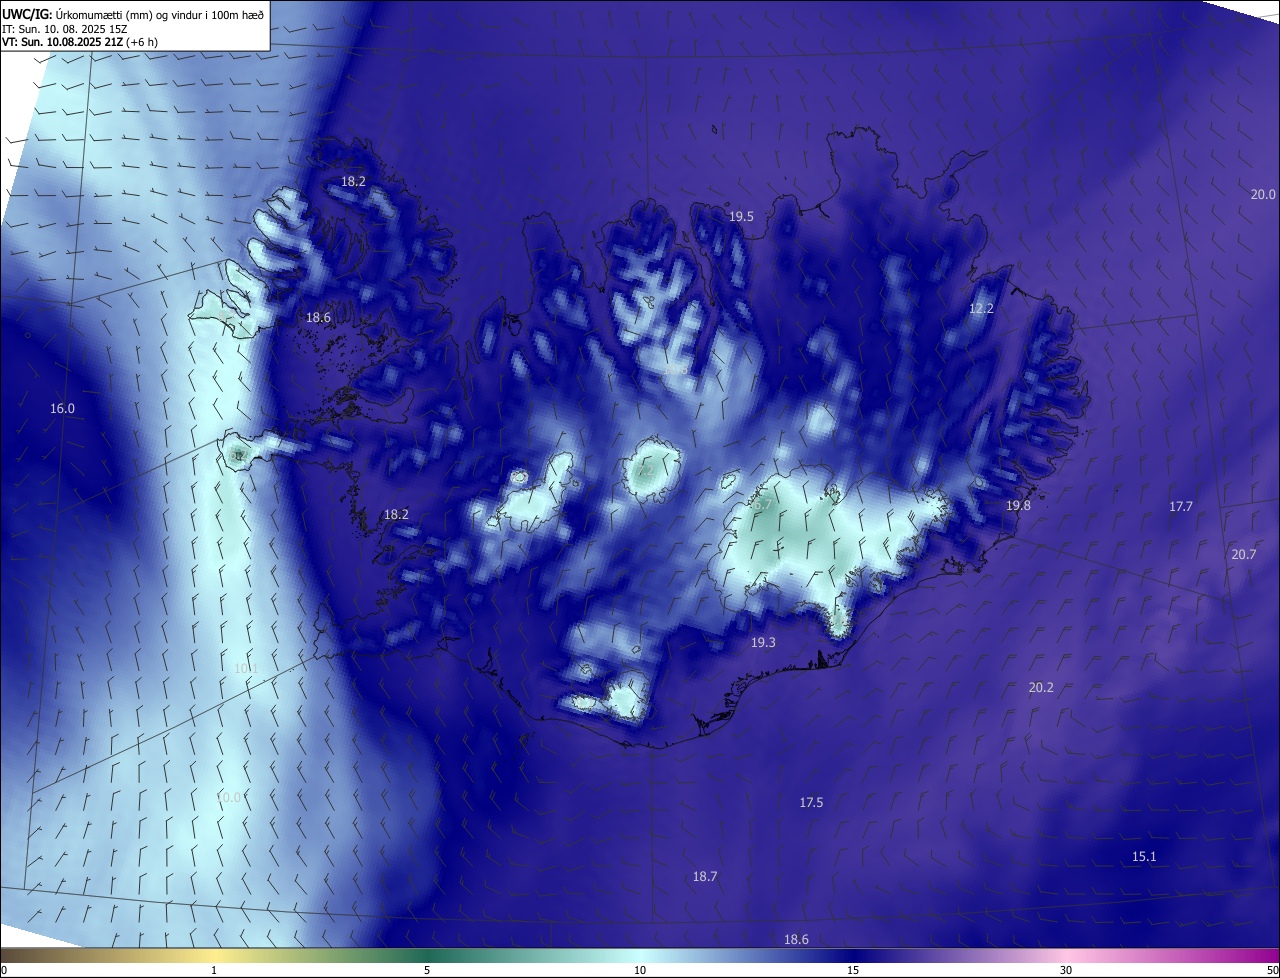Click the valid time line "VT: Sun. 10.08.2025 21Z"
1280x978 pixels.
(62, 42)
